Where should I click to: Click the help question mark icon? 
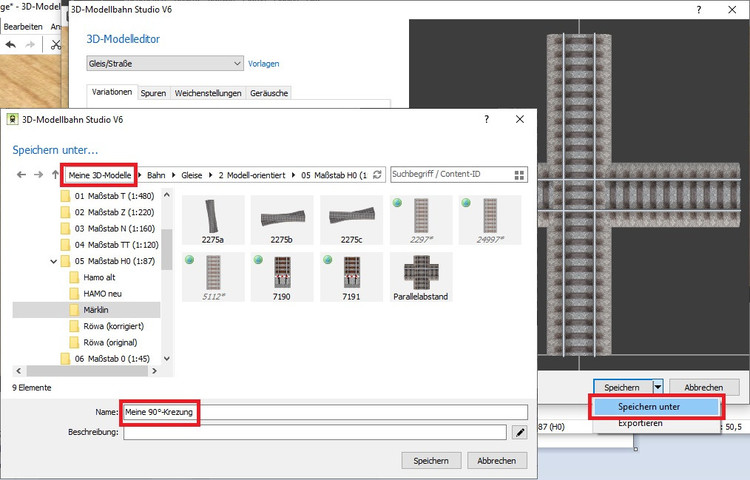pos(486,119)
